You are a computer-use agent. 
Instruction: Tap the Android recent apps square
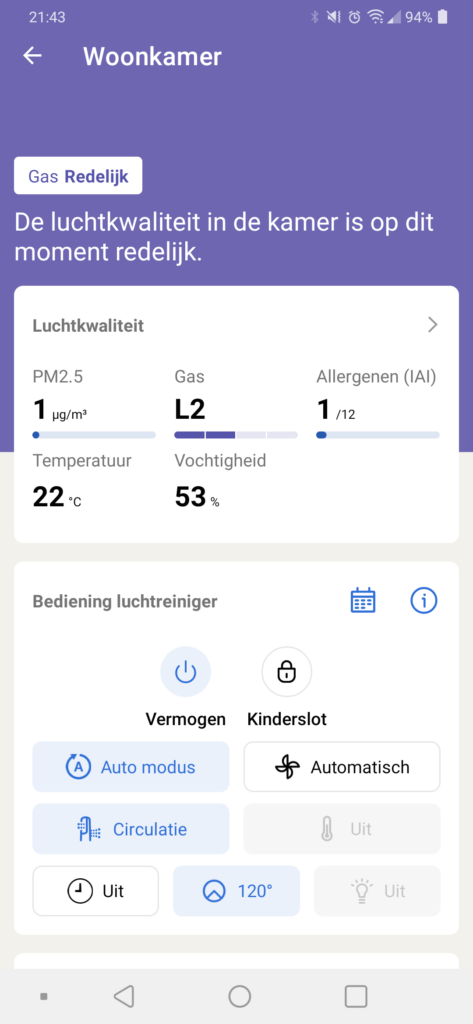click(356, 997)
